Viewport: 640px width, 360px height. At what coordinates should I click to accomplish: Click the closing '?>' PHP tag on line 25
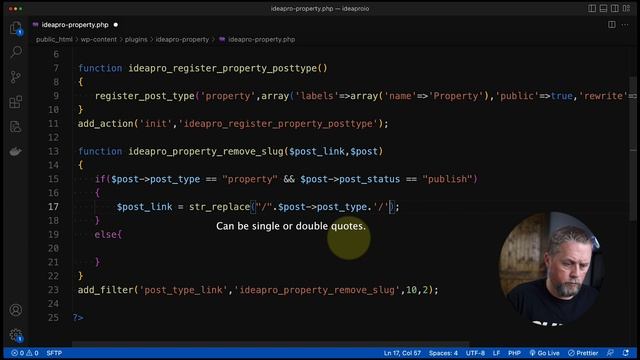[x=78, y=318]
